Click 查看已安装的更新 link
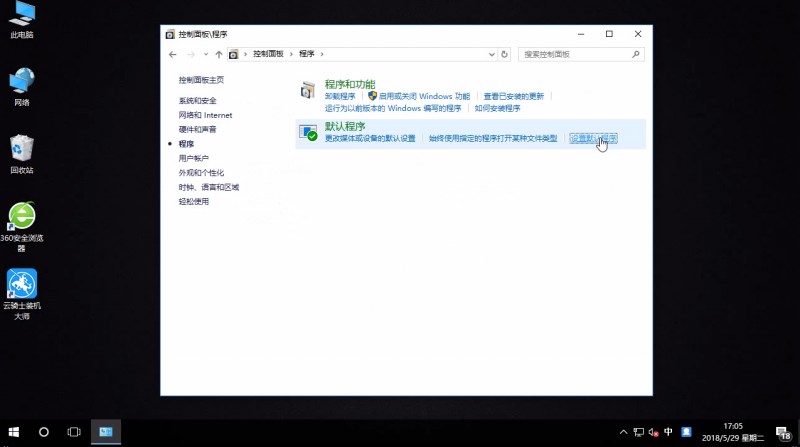The image size is (800, 447). [x=514, y=96]
